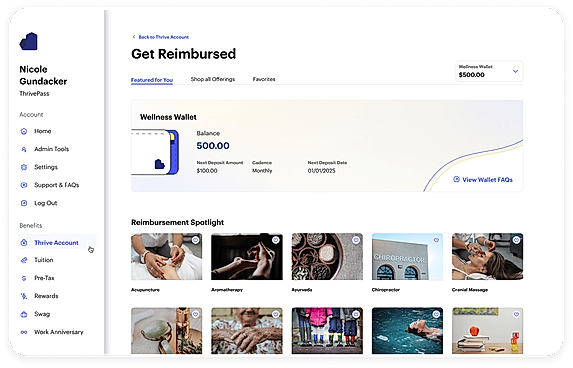Open the Swag icon in sidebar
Screen dimensions: 573x368
24,314
